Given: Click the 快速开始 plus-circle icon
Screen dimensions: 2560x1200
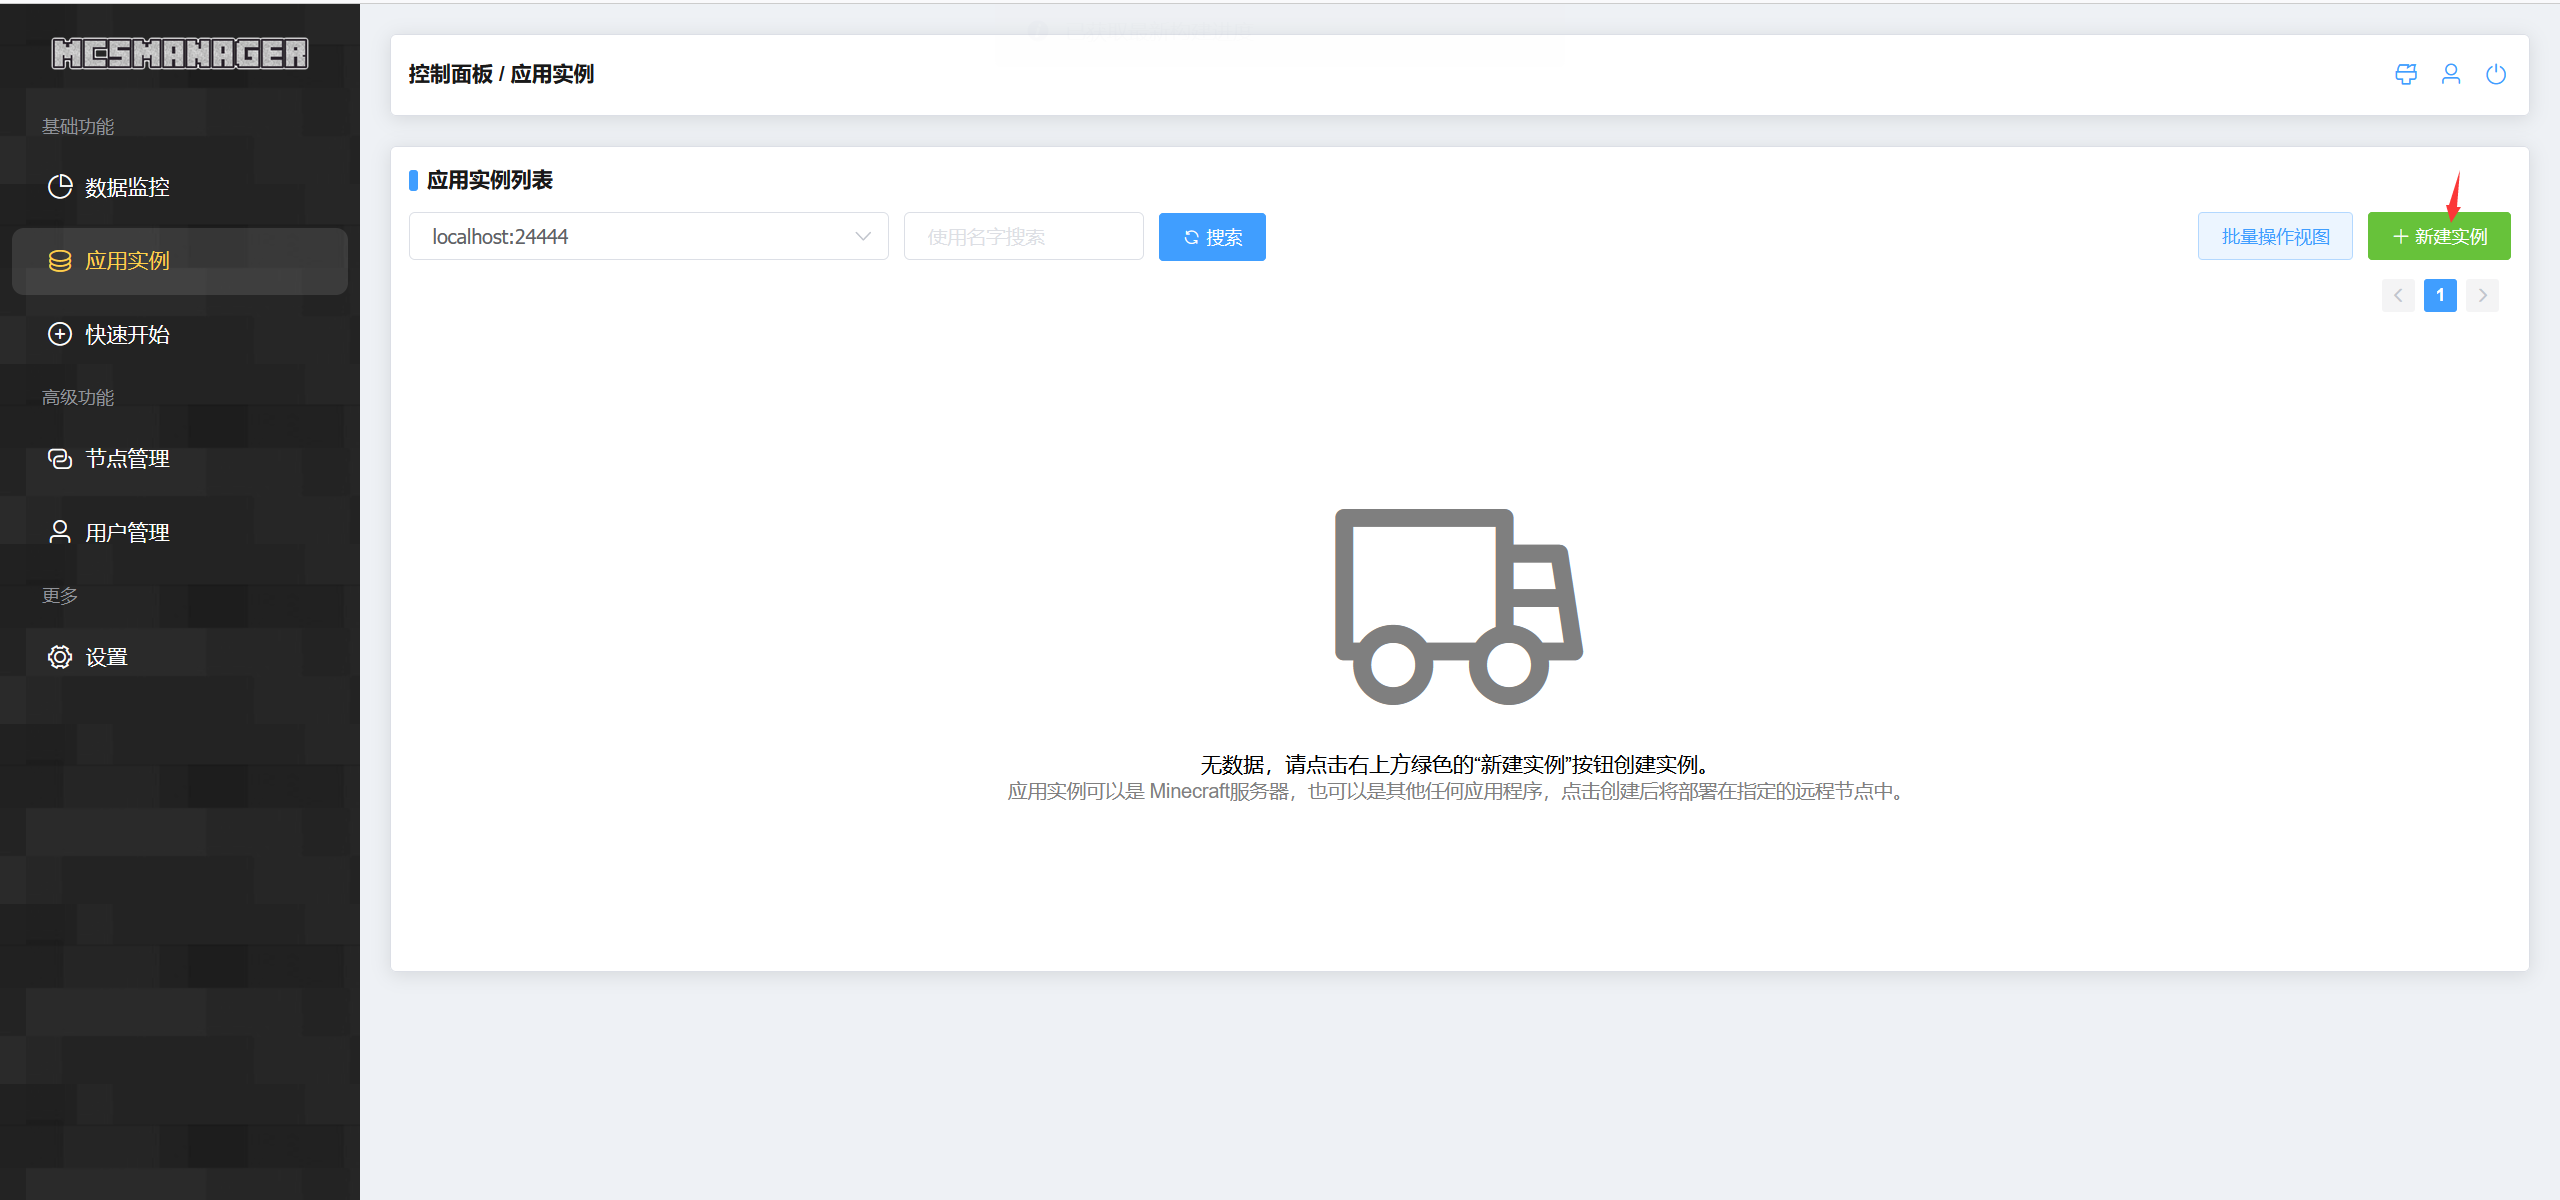Looking at the screenshot, I should [x=60, y=334].
